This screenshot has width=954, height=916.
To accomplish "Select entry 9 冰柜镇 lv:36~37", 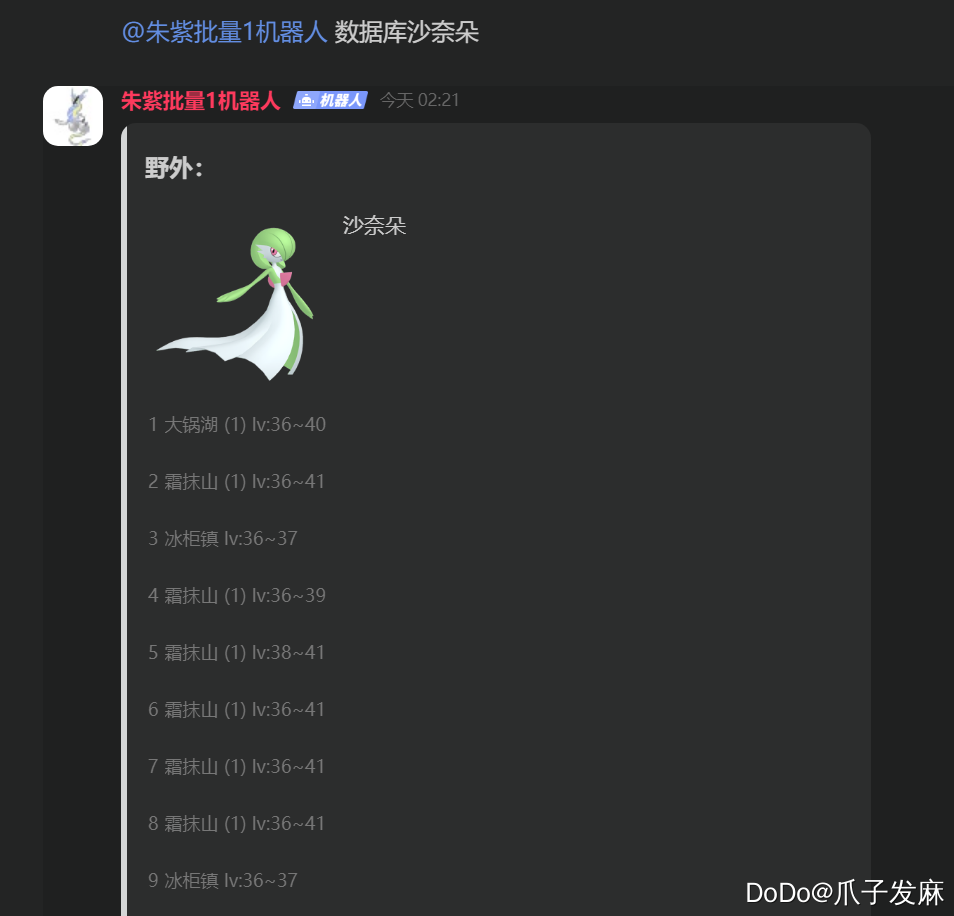I will click(223, 880).
